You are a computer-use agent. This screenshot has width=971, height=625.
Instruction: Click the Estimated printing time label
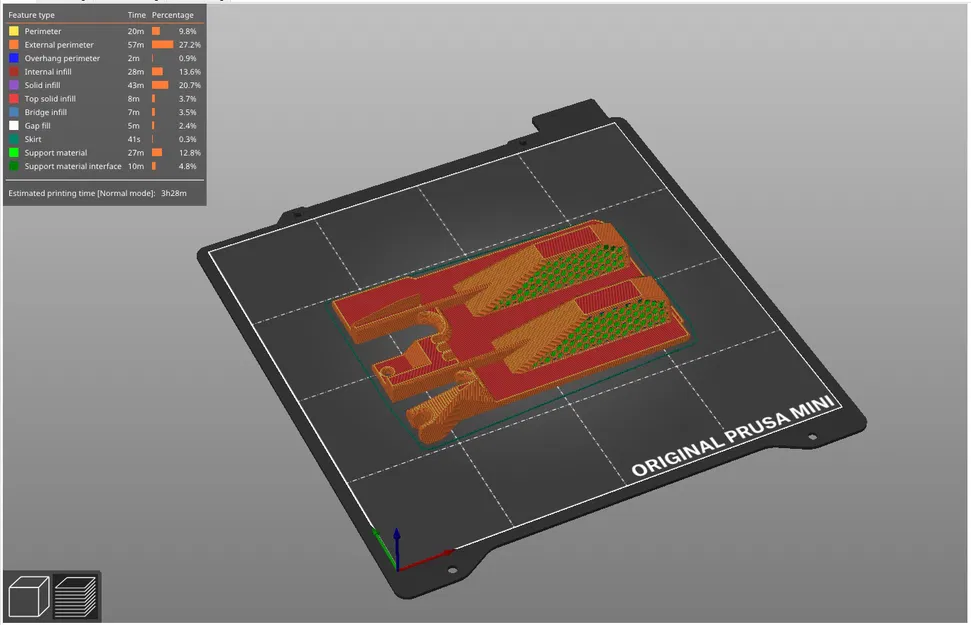85,193
